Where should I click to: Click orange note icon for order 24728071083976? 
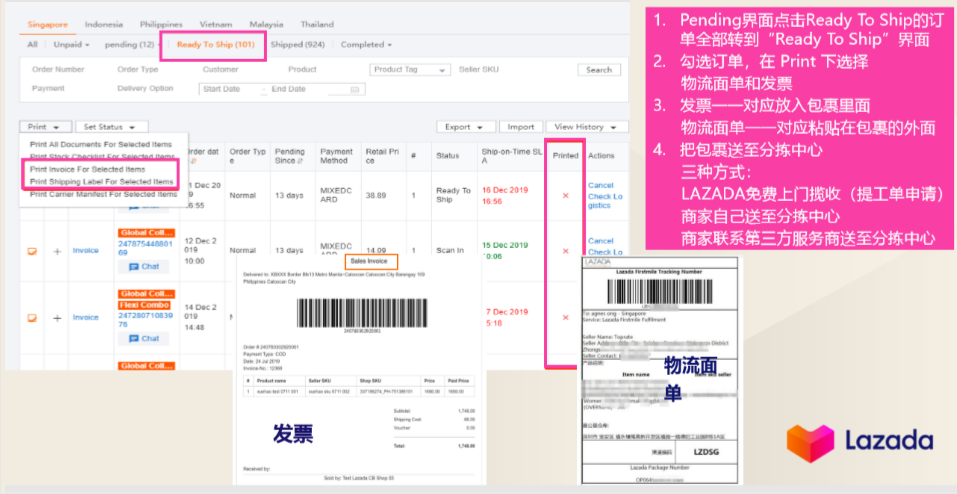(32, 318)
